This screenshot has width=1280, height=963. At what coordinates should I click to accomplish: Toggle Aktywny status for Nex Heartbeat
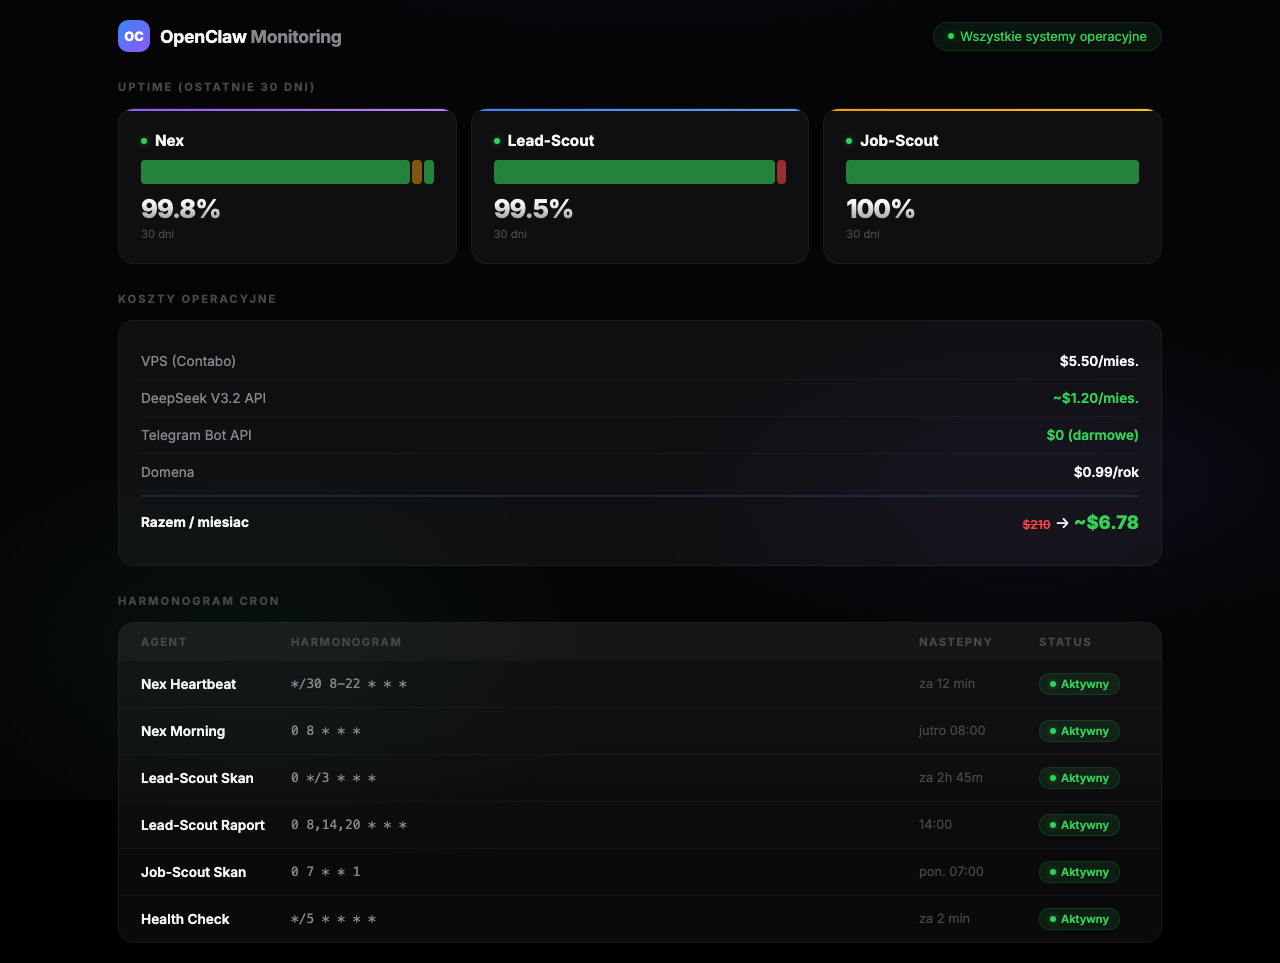coord(1079,684)
